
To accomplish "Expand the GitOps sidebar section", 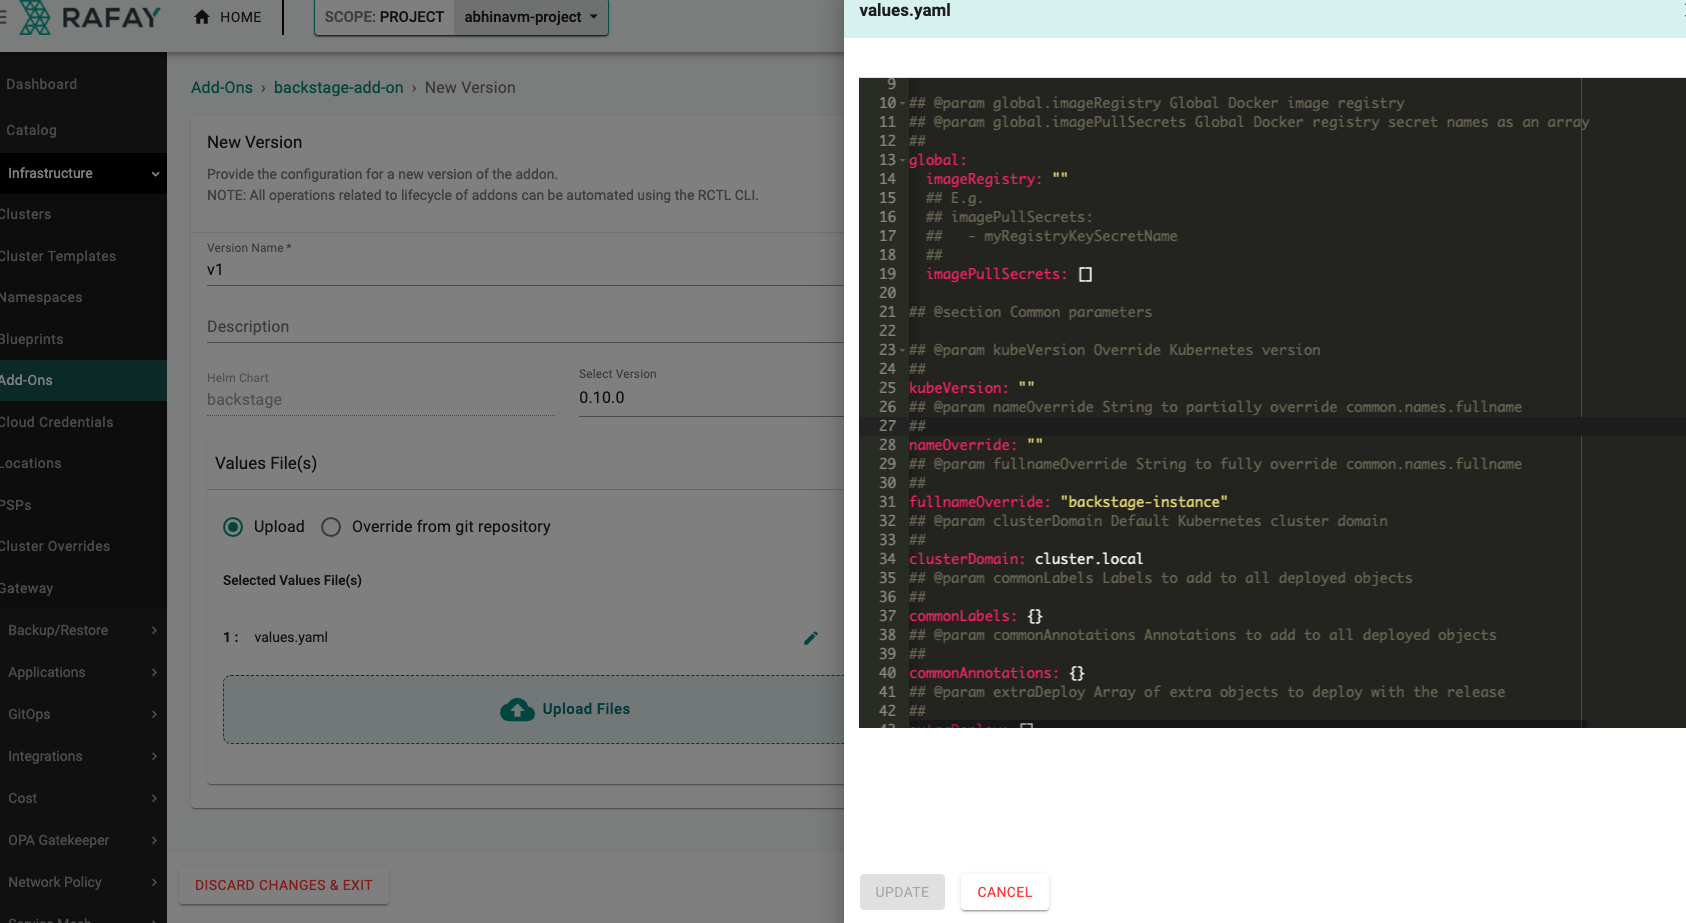I will (155, 714).
